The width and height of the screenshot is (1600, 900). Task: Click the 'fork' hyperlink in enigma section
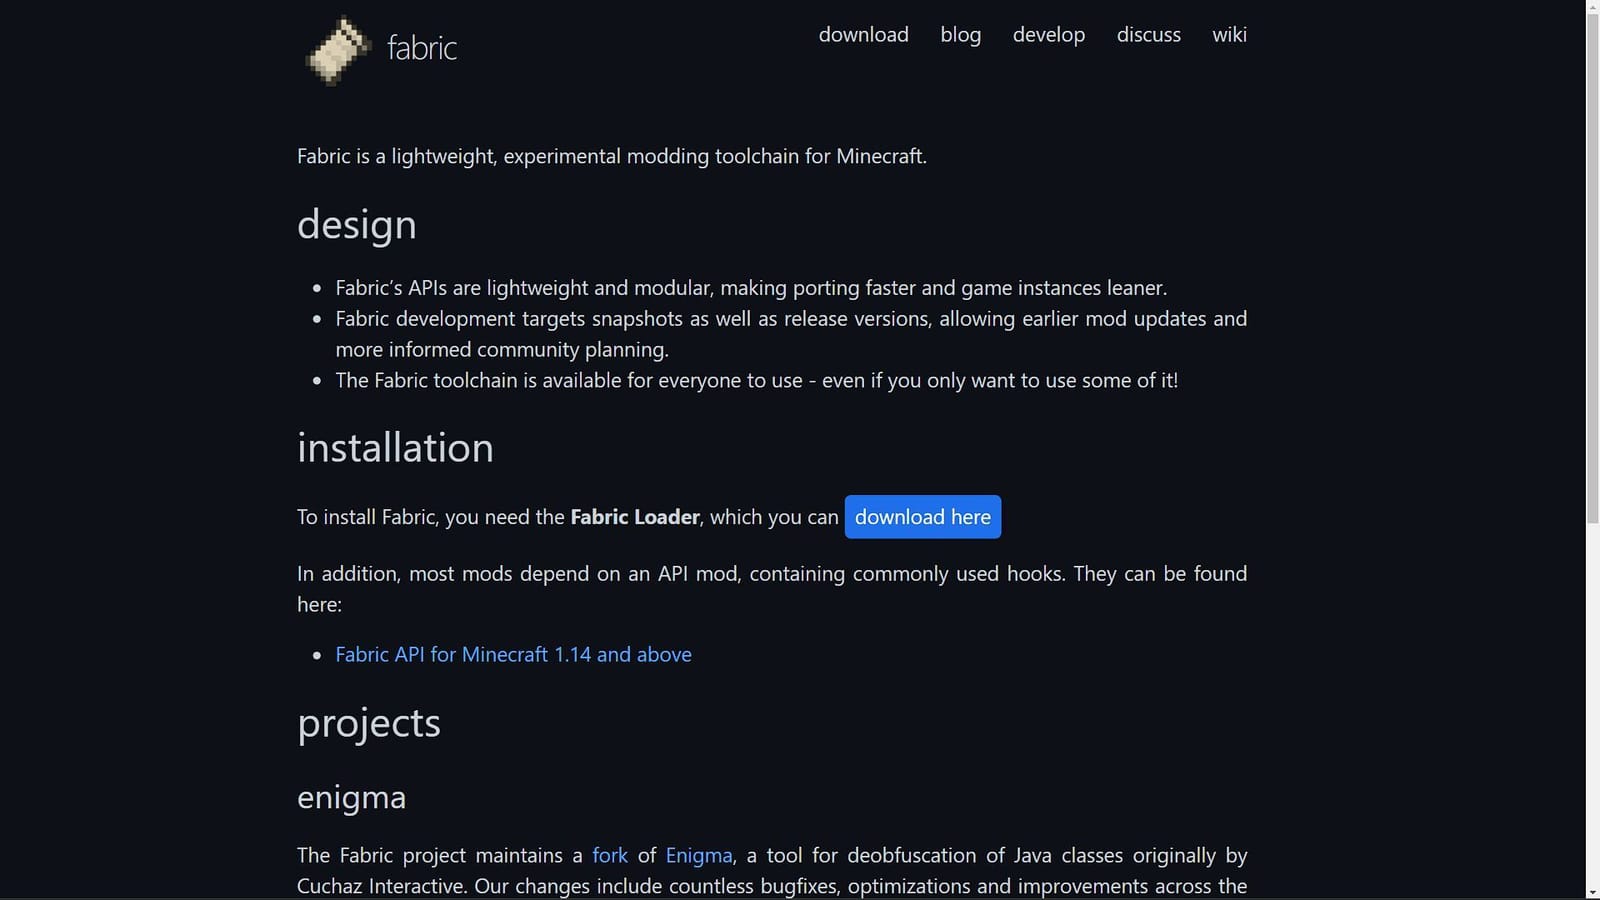[x=610, y=855]
